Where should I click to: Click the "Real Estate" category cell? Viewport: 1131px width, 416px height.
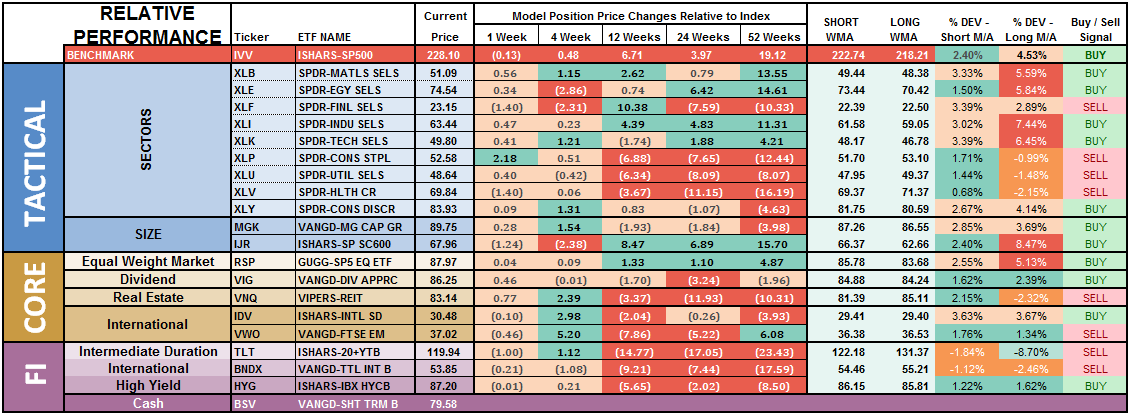[148, 296]
